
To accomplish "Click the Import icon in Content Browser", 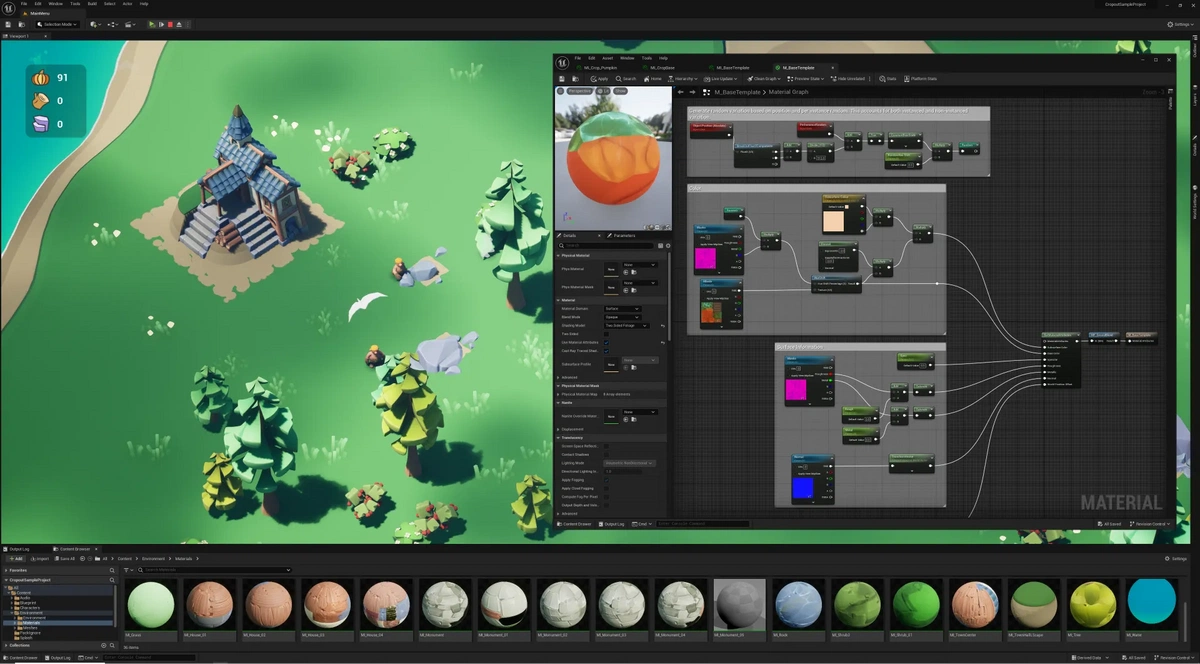I will point(40,559).
